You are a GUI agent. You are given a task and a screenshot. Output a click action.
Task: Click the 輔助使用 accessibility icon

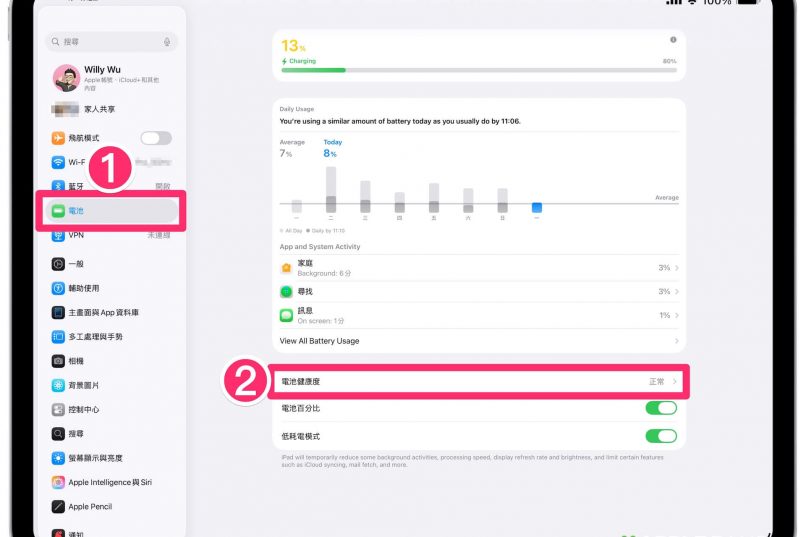point(59,288)
